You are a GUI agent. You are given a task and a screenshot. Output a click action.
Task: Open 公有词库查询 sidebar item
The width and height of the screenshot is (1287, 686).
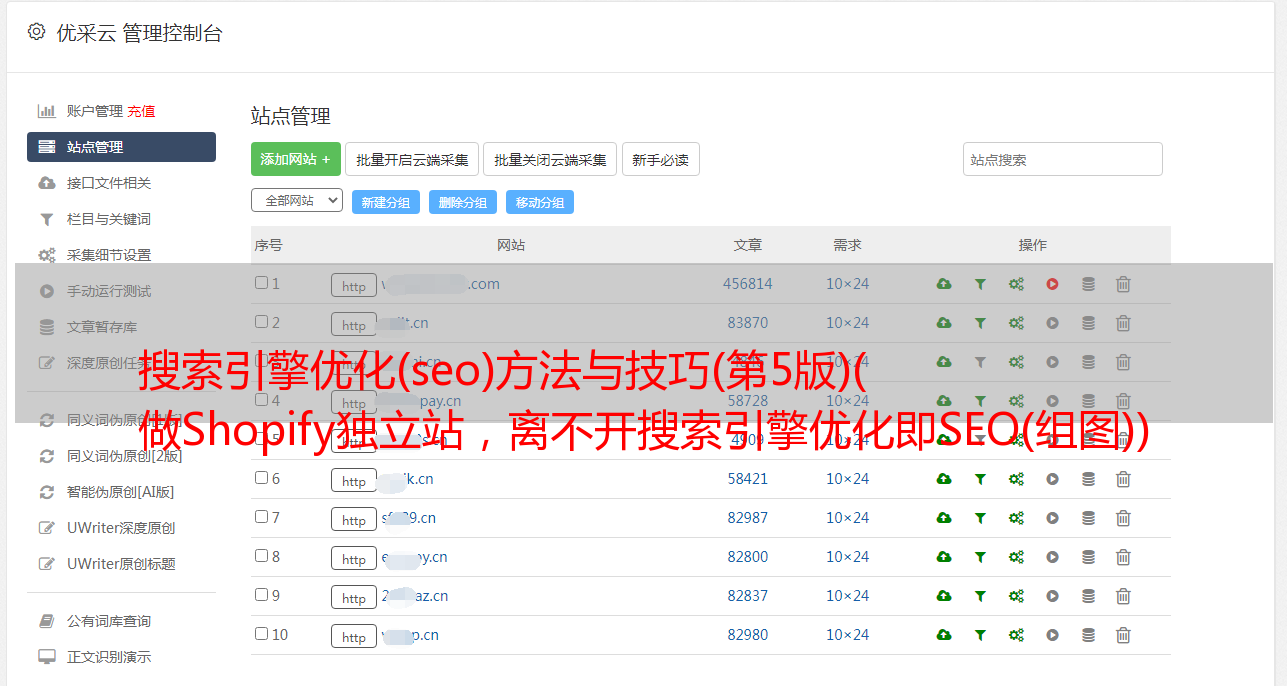tap(109, 622)
